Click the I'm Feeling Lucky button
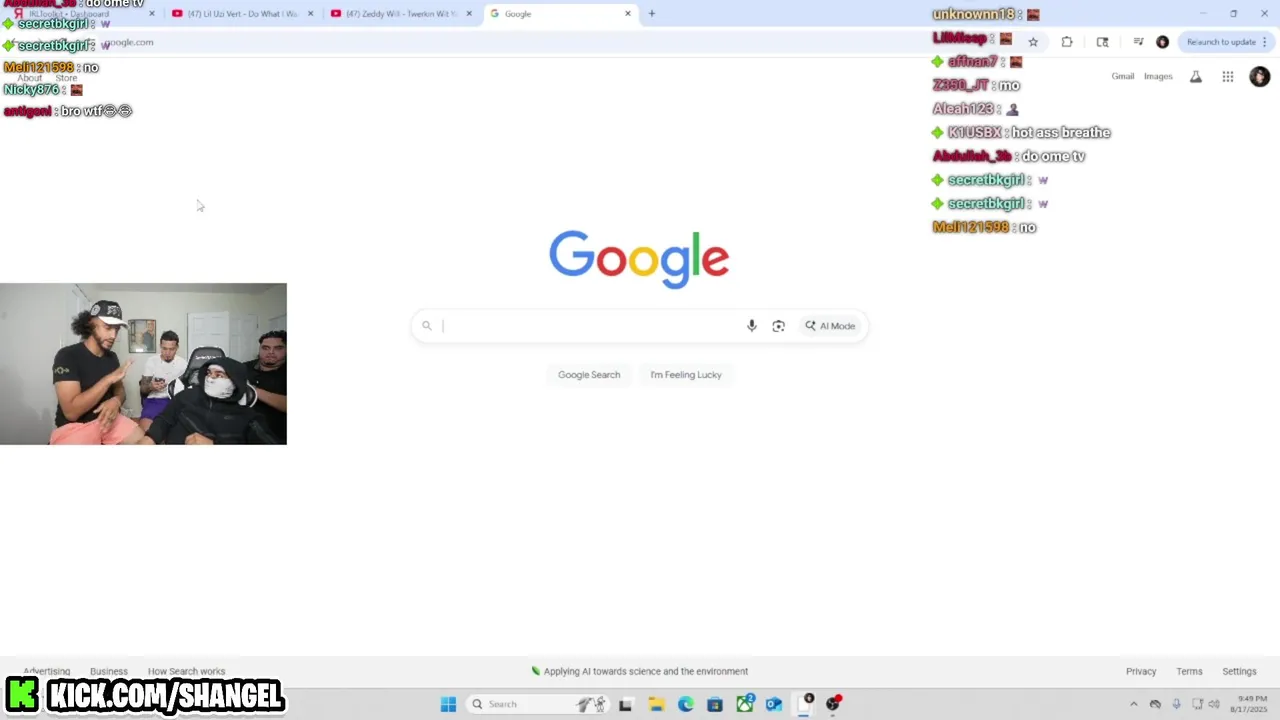The image size is (1280, 720). pyautogui.click(x=686, y=375)
